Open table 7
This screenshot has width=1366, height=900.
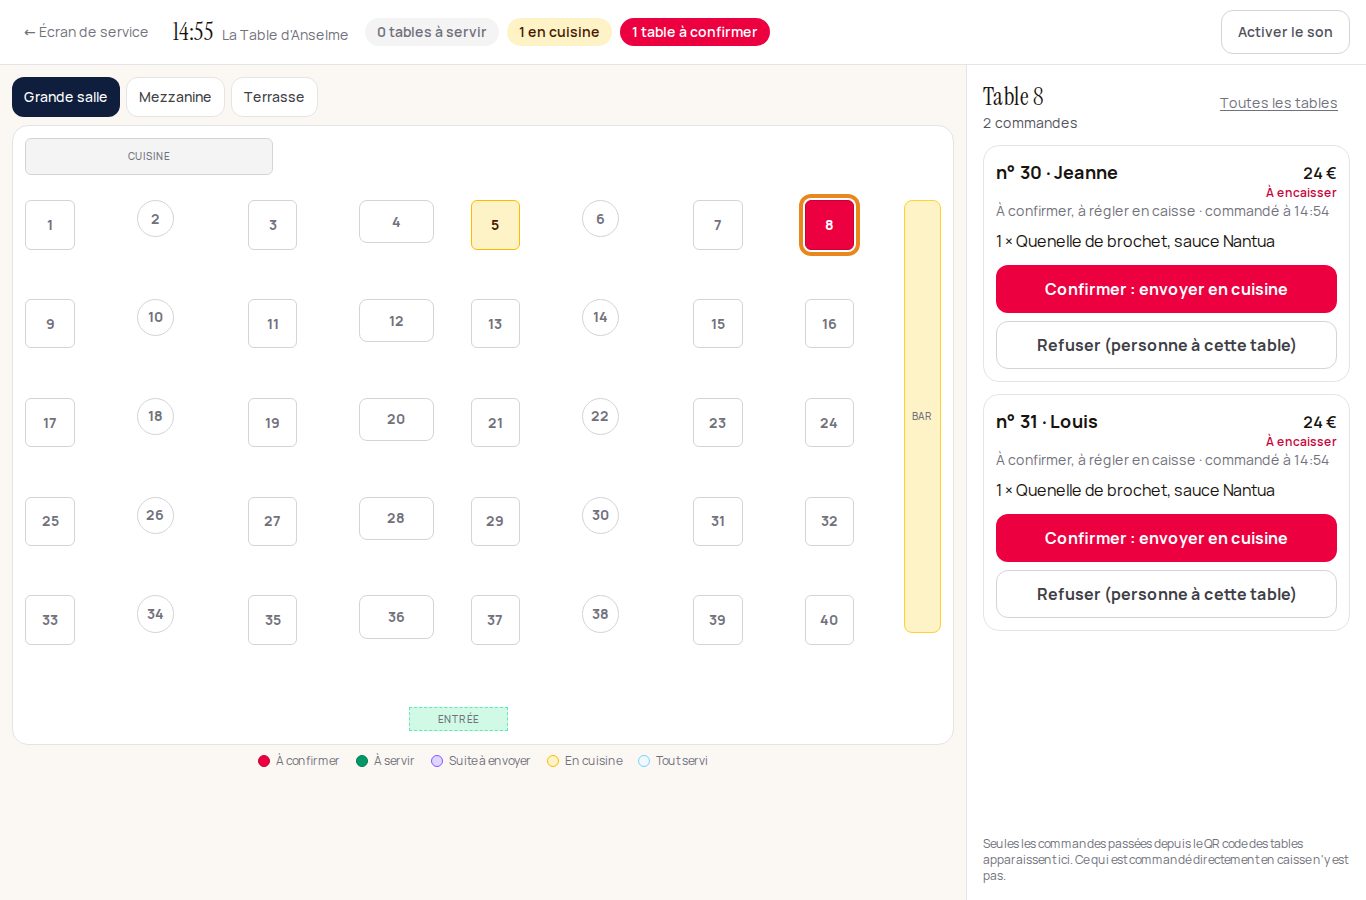tap(718, 225)
